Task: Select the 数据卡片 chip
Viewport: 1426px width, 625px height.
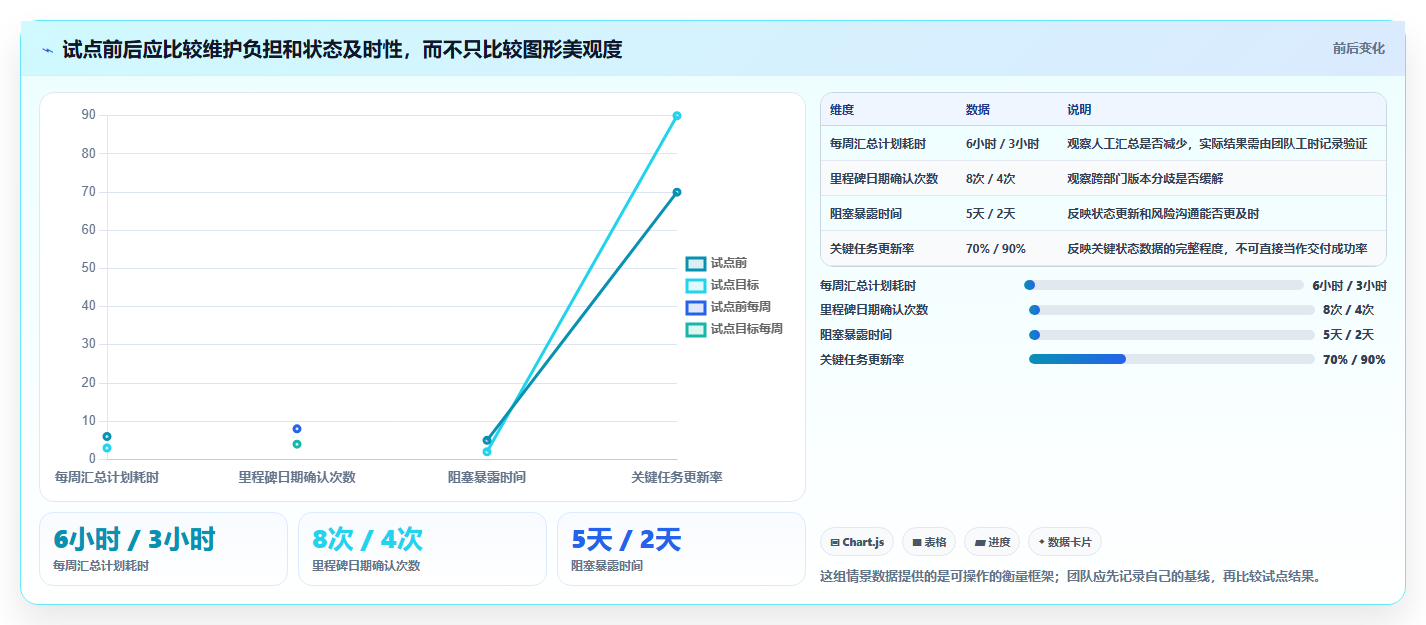Action: coord(1065,542)
